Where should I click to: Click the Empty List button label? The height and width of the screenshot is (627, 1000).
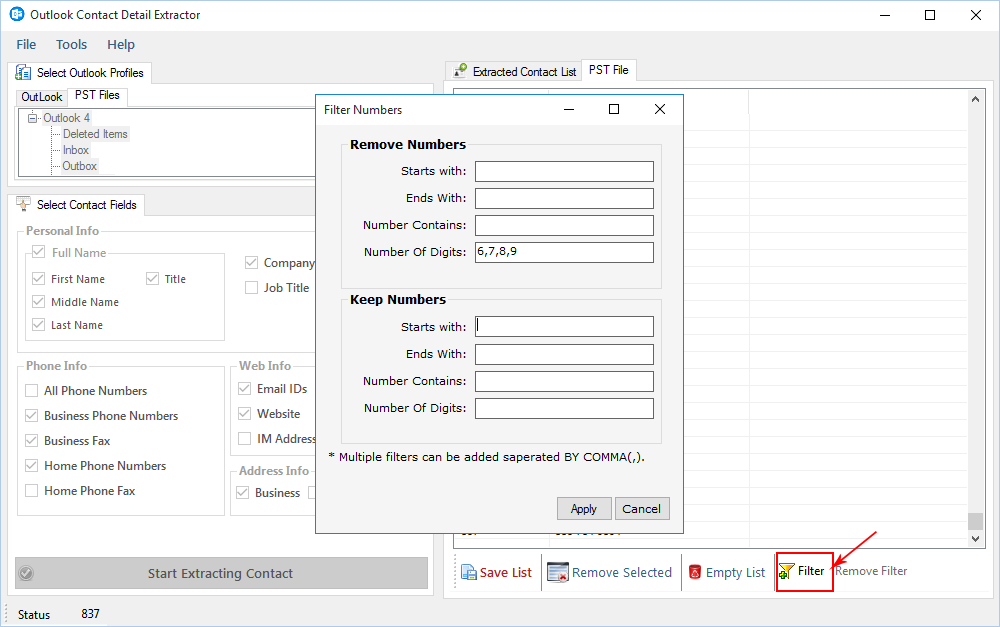(735, 573)
